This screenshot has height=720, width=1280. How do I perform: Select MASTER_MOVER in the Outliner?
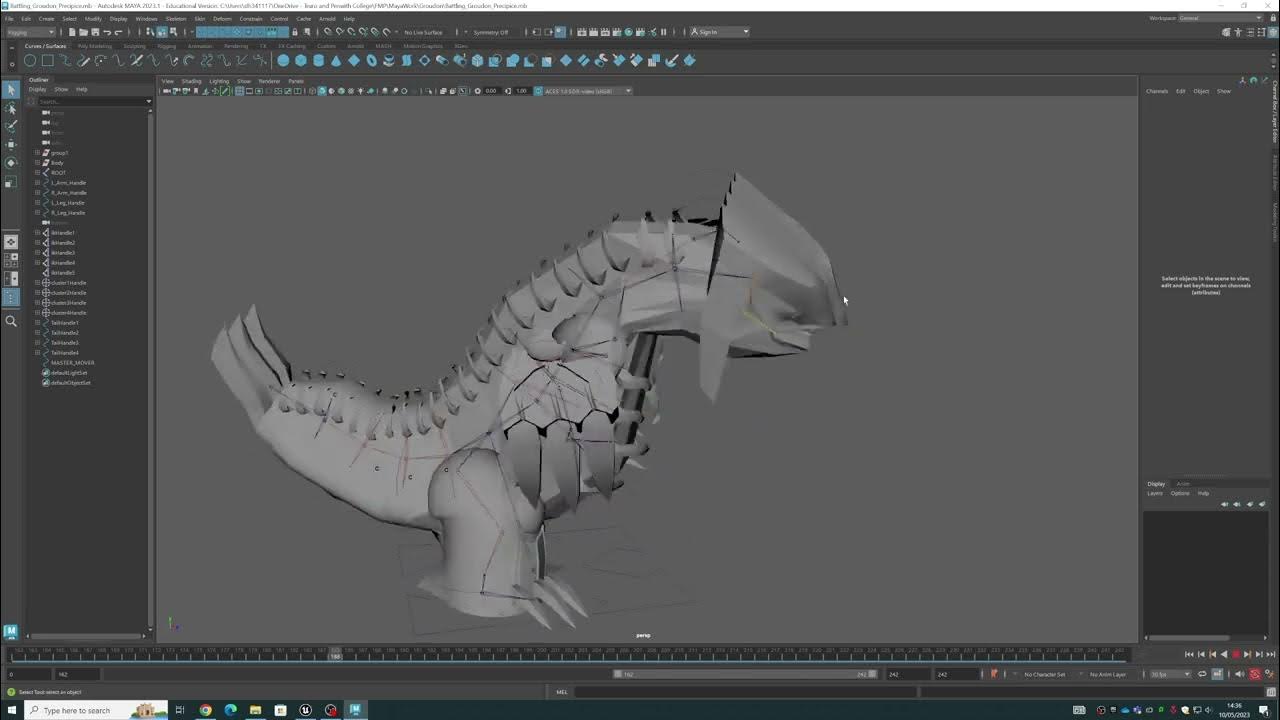point(72,363)
